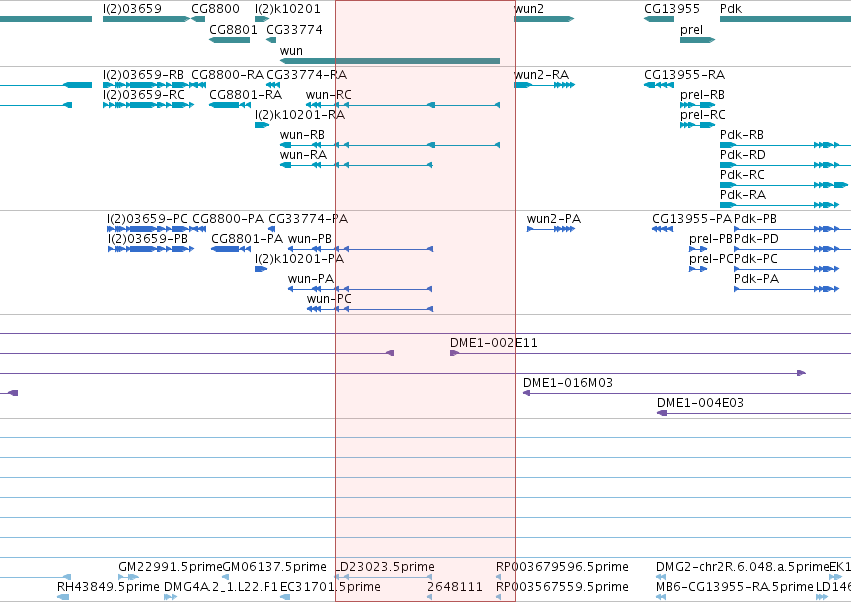Click the Pdk gene label
The image size is (851, 602).
coord(731,9)
